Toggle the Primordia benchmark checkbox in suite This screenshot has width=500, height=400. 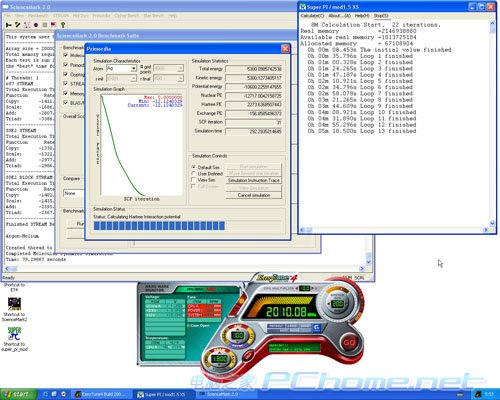point(66,65)
